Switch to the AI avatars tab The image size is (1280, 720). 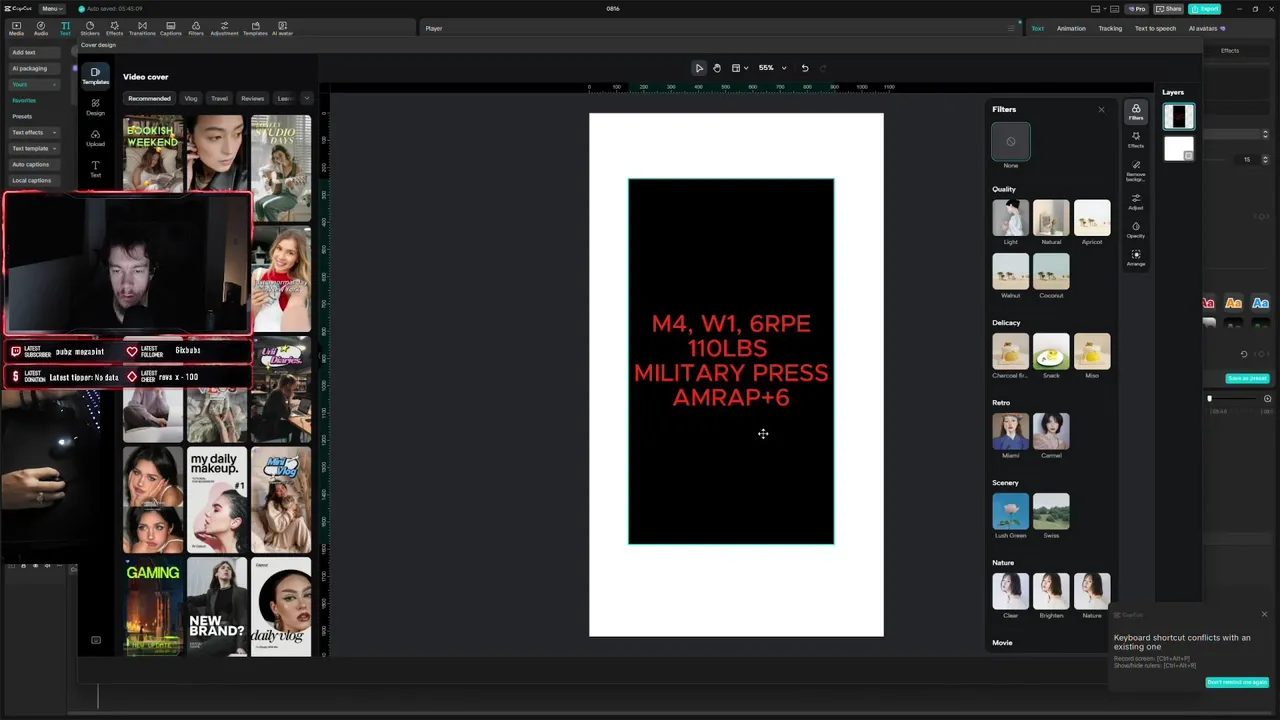pyautogui.click(x=1206, y=28)
